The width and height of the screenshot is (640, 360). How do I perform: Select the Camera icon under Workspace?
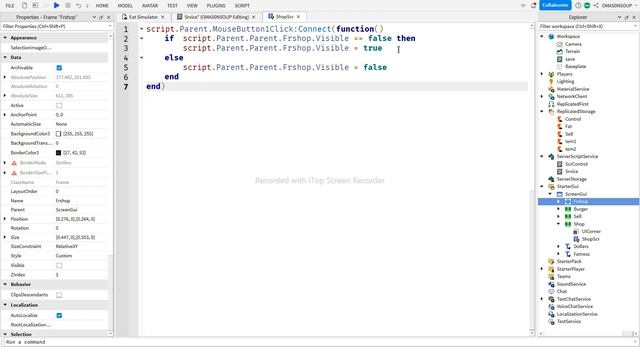pos(560,44)
